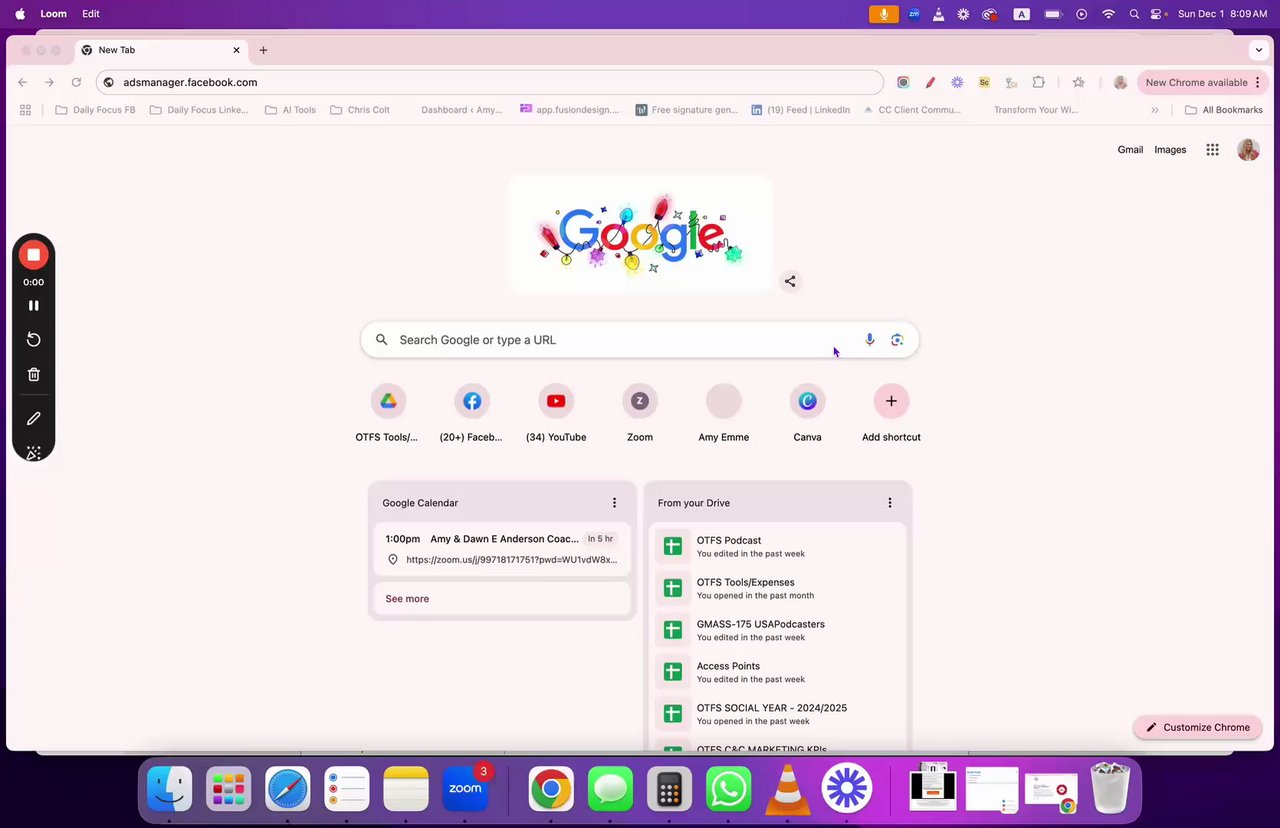Open the All Bookmarks folder

(1223, 110)
